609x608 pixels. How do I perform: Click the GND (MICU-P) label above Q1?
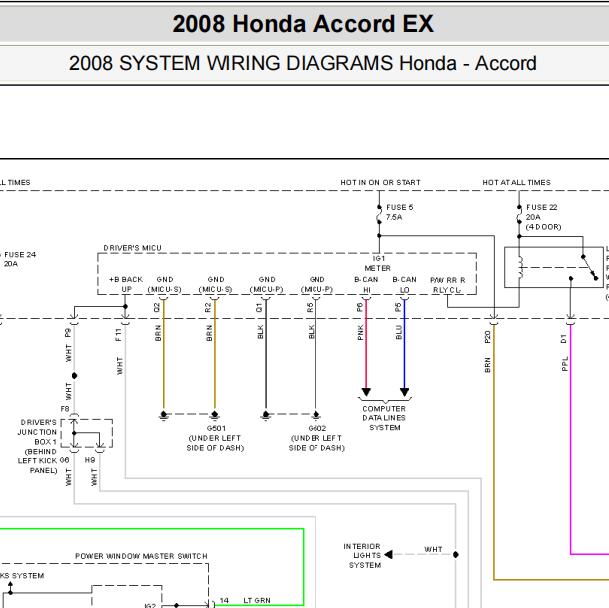266,284
